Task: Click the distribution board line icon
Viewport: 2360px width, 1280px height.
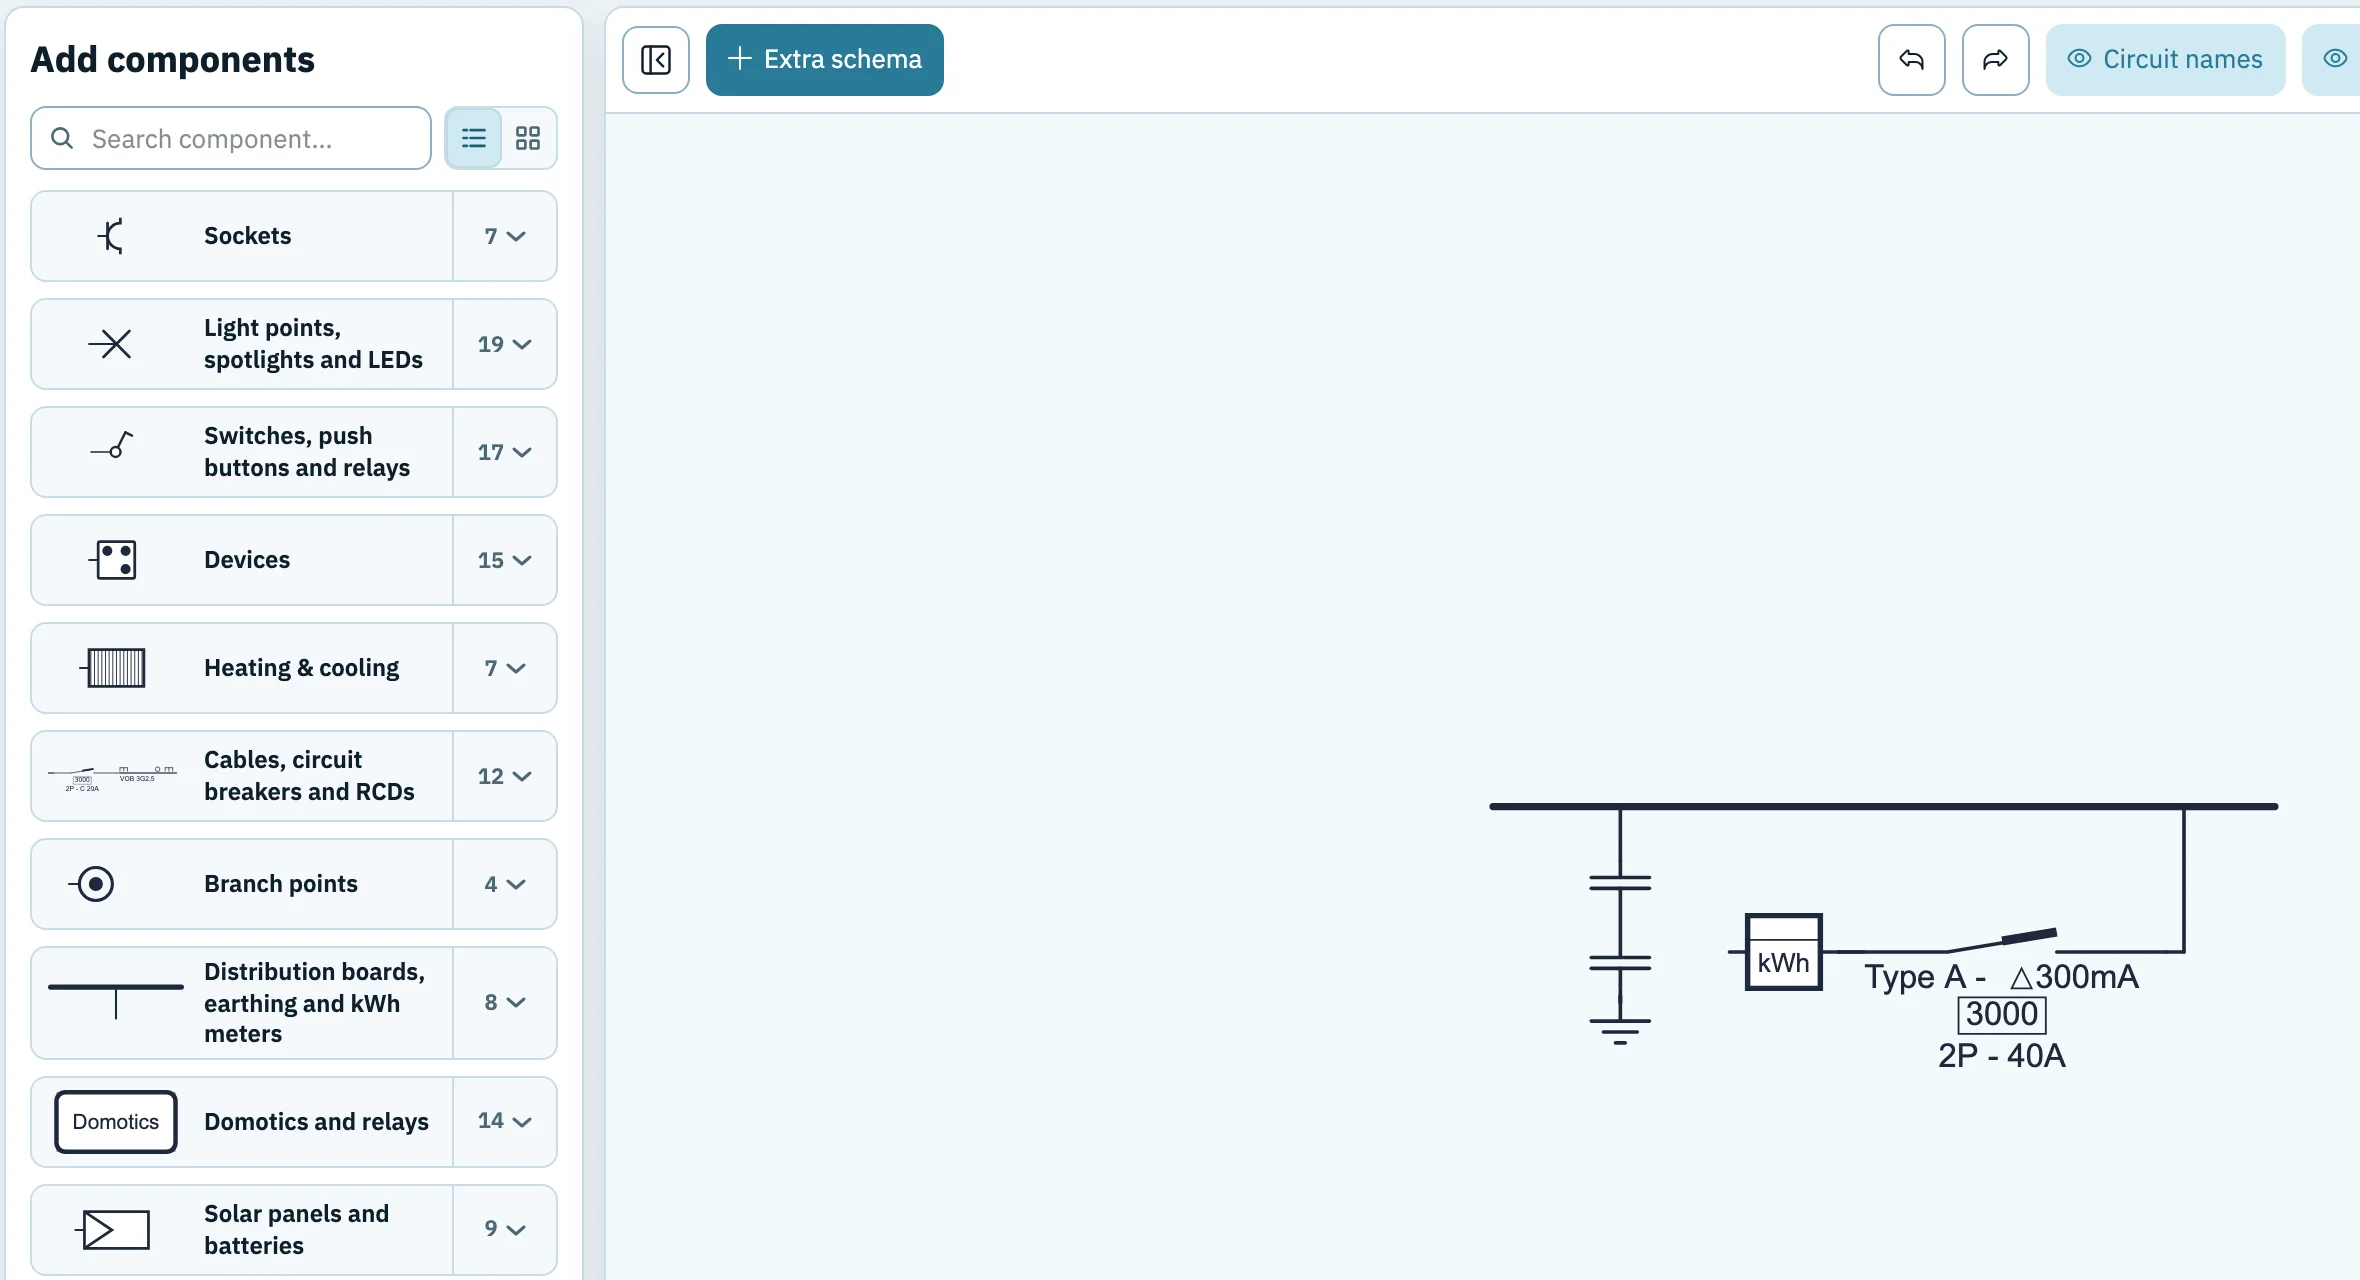Action: click(116, 1001)
